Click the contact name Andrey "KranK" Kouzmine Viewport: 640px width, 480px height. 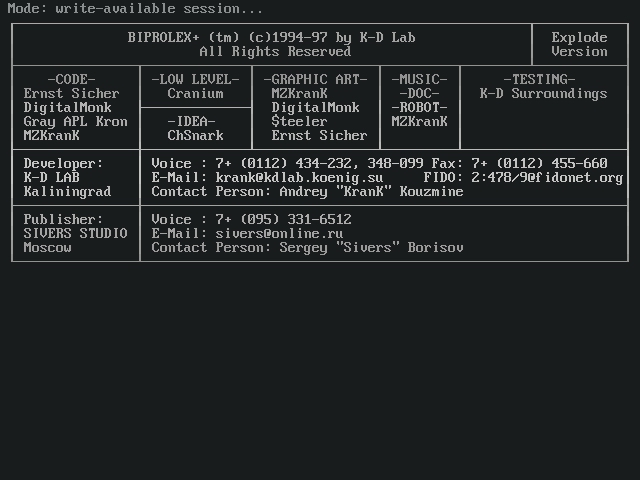pos(371,191)
